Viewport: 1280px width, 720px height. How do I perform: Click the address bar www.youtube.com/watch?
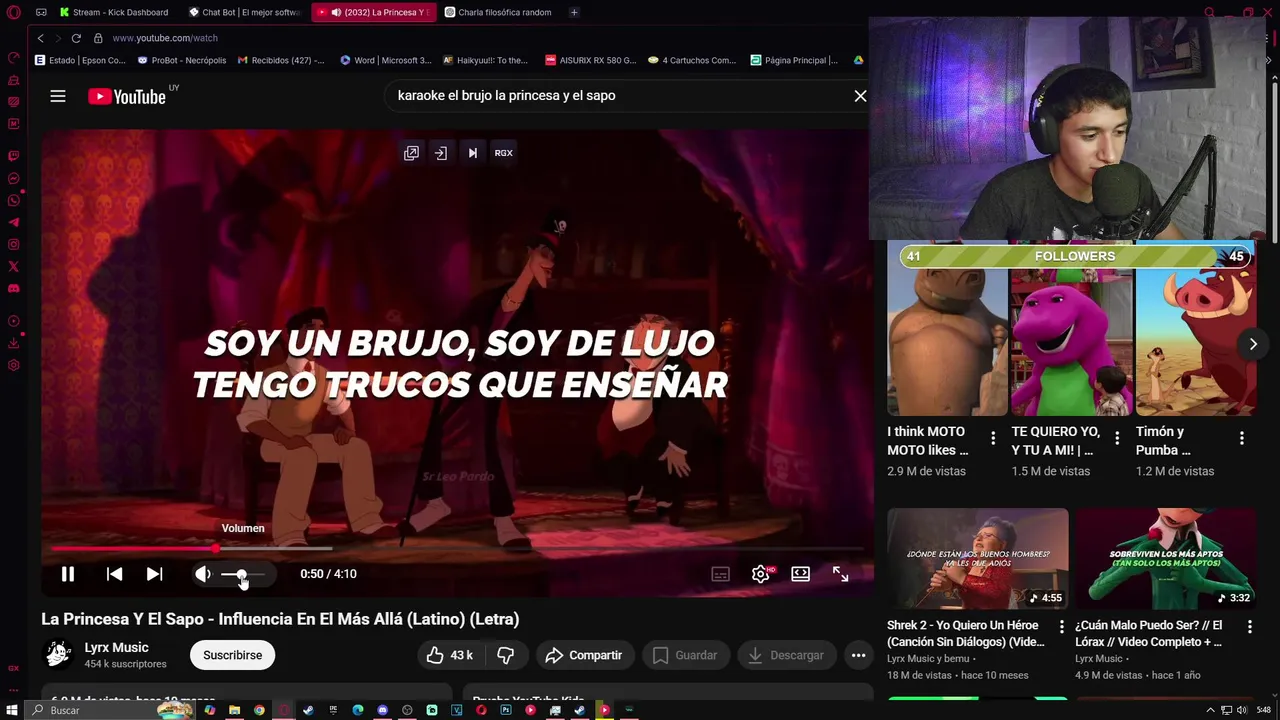[164, 38]
